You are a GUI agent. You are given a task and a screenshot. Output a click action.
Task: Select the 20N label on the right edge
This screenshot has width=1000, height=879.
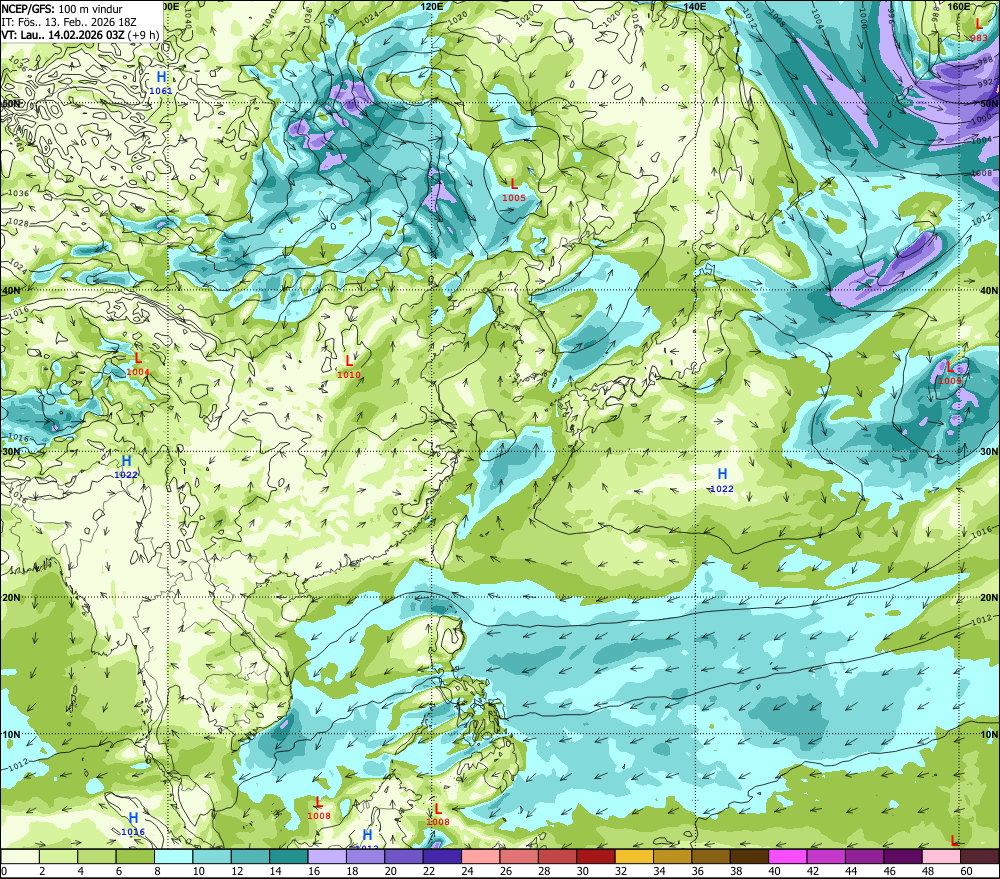click(x=989, y=598)
